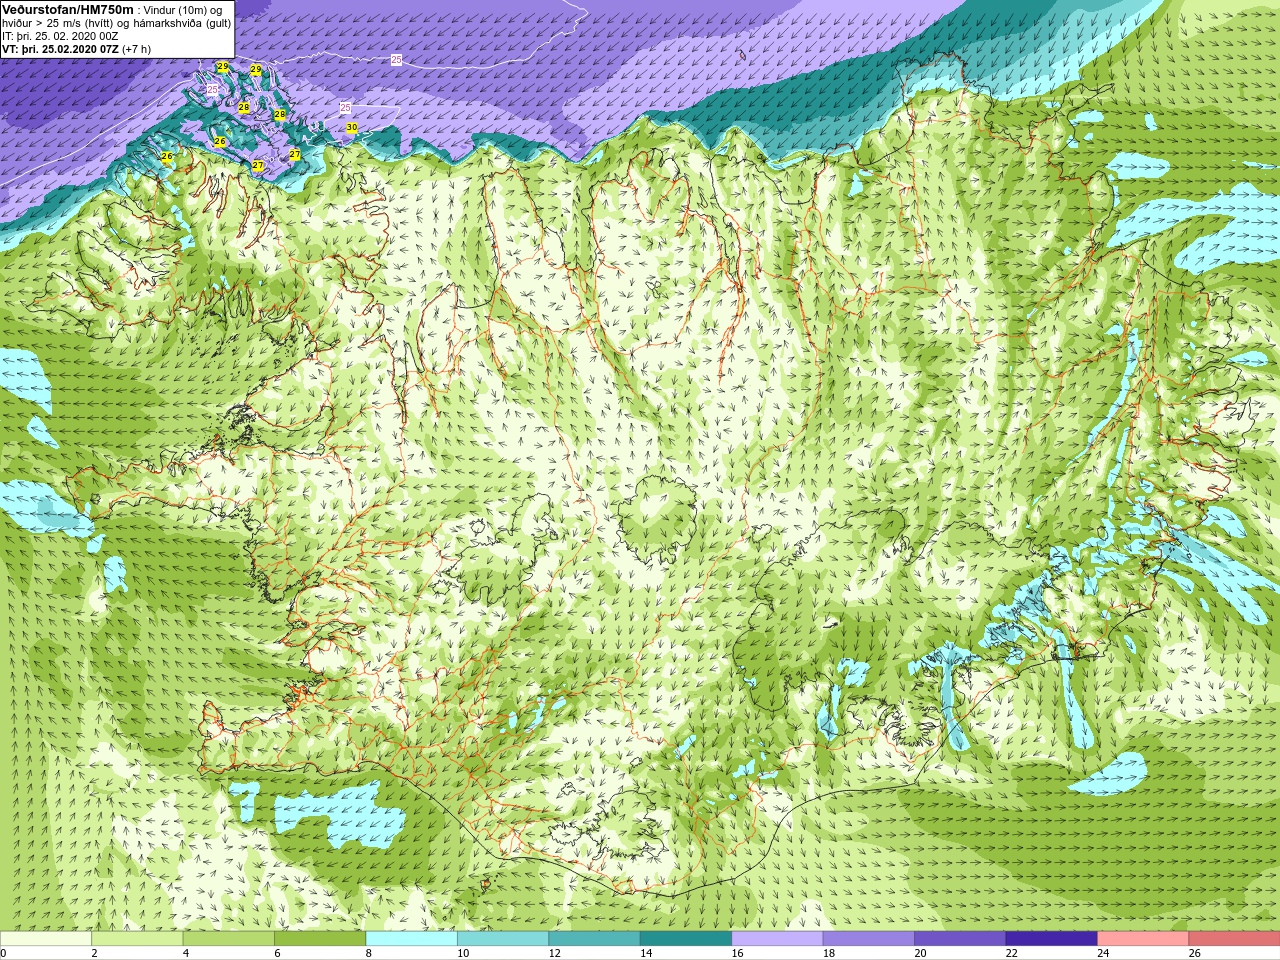1280x960 pixels.
Task: Click the legend scale value 4
Action: [186, 953]
